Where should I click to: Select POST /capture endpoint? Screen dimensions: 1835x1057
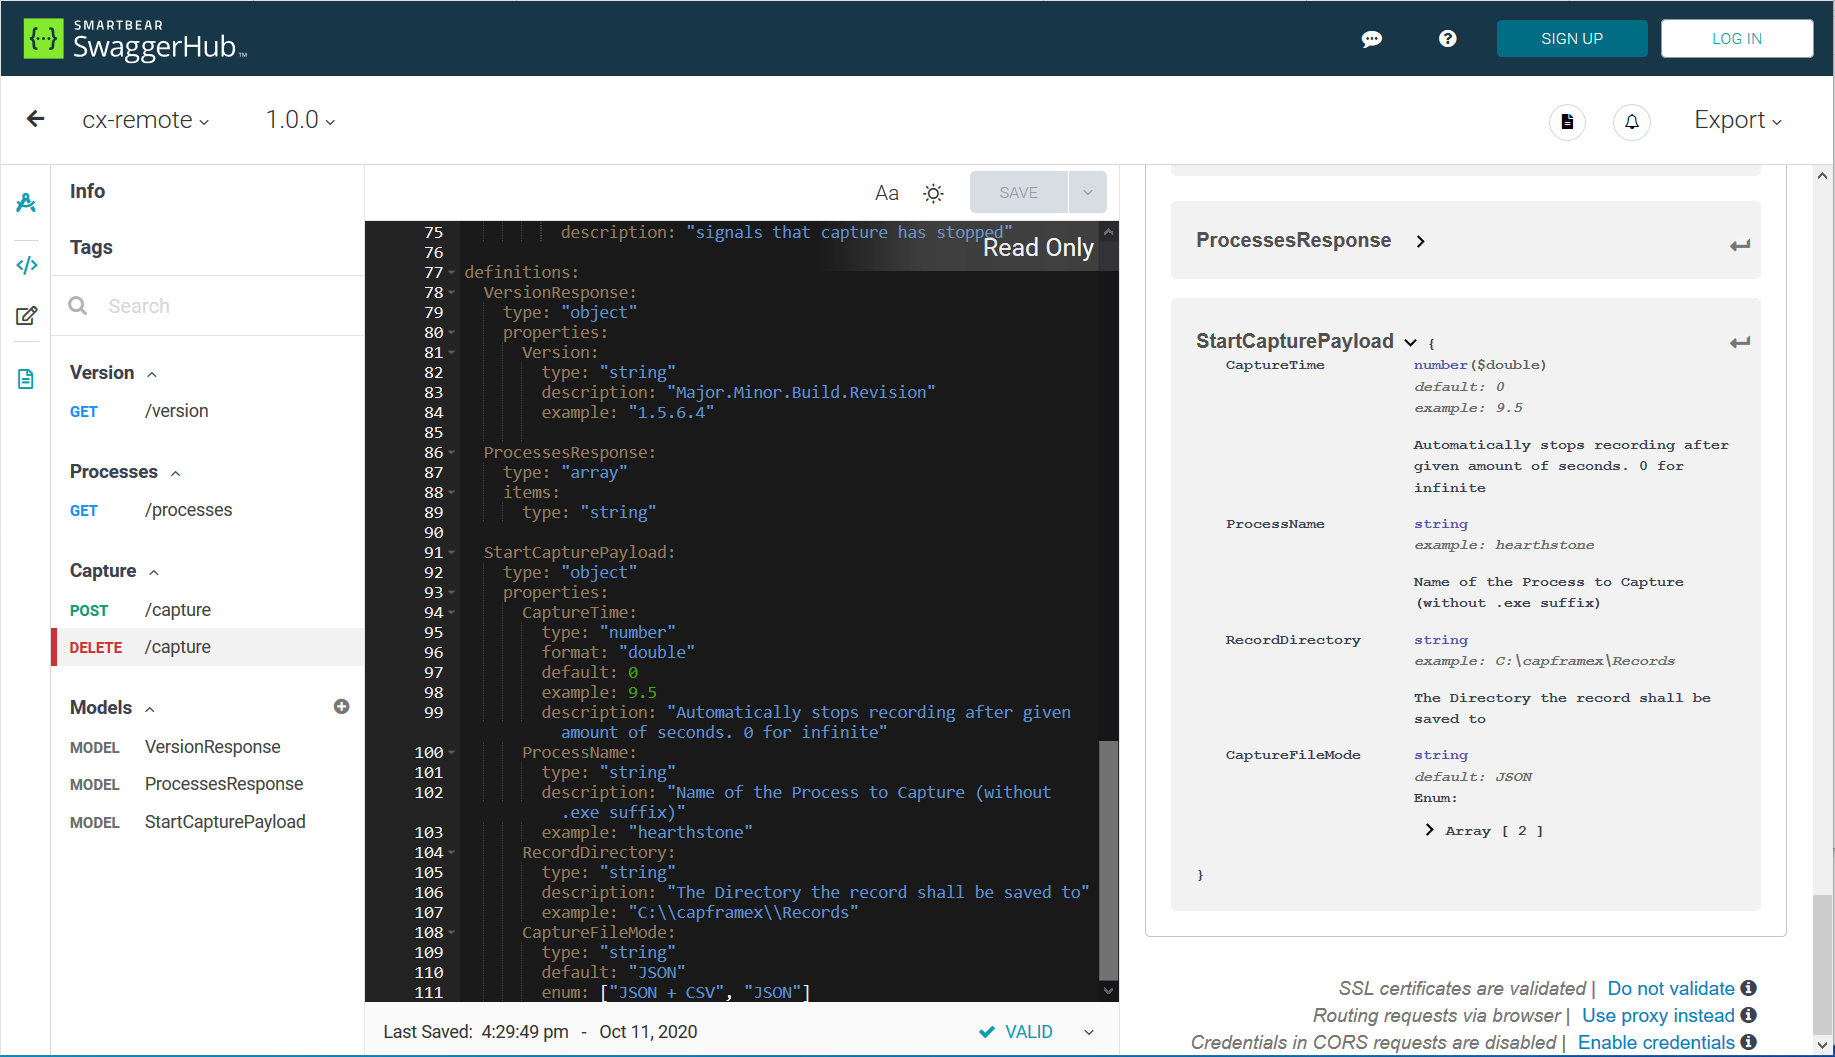click(x=207, y=610)
